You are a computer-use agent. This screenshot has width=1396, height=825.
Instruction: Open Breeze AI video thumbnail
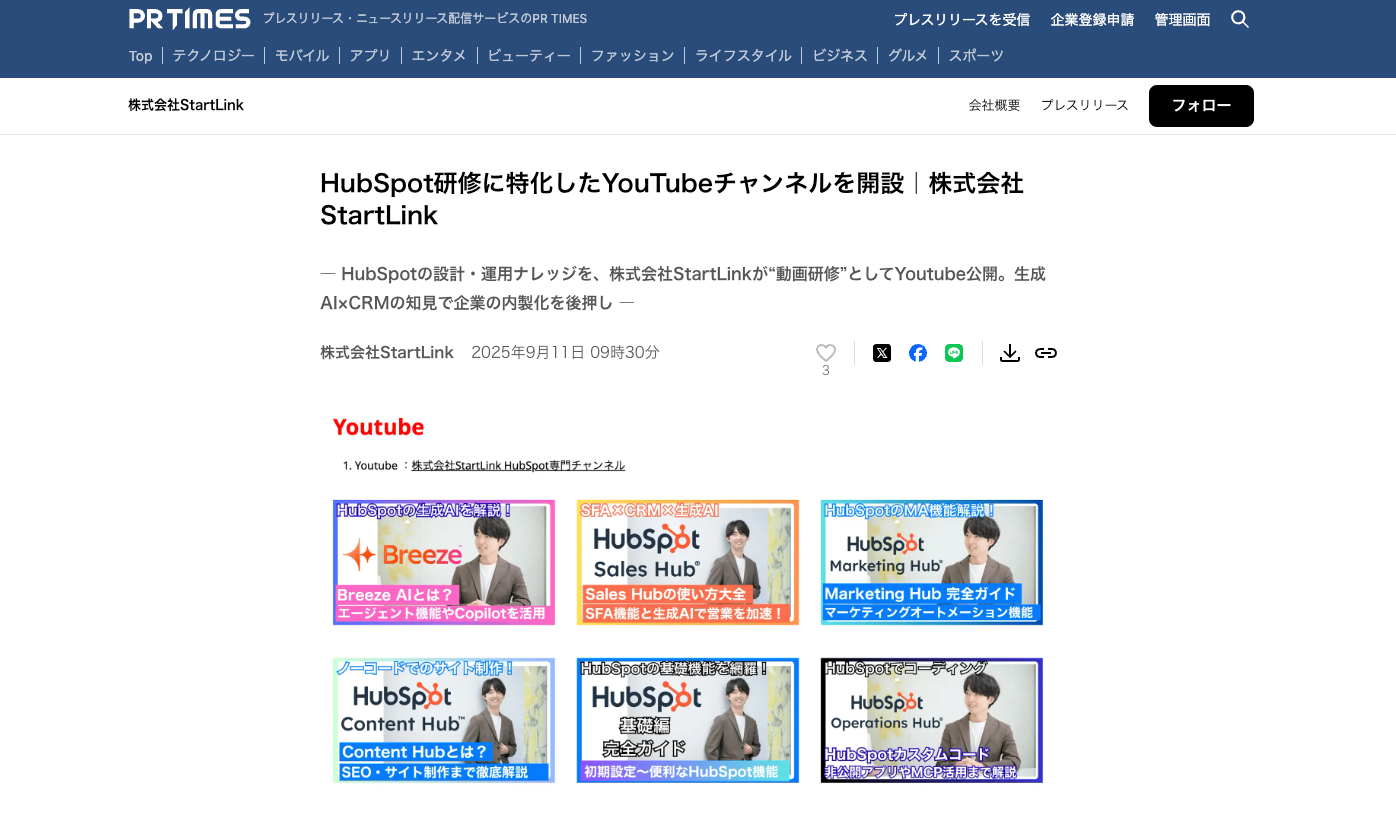click(444, 562)
